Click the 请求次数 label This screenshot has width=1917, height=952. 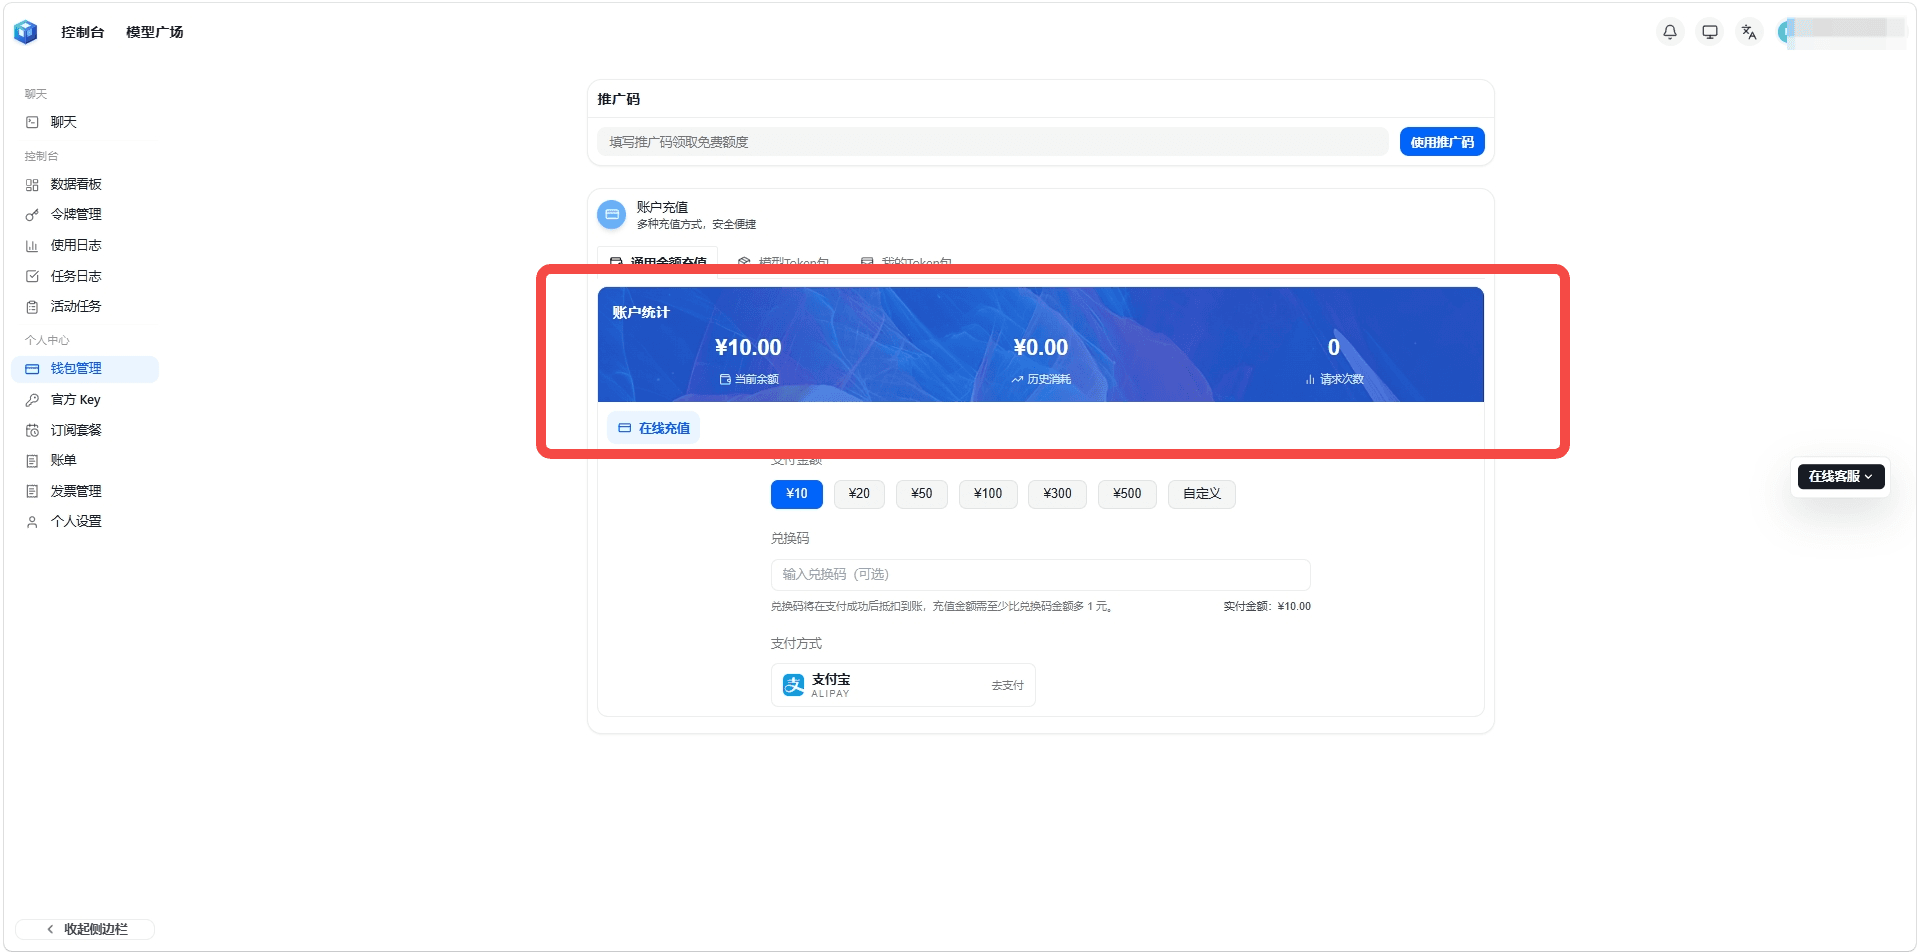pyautogui.click(x=1342, y=379)
